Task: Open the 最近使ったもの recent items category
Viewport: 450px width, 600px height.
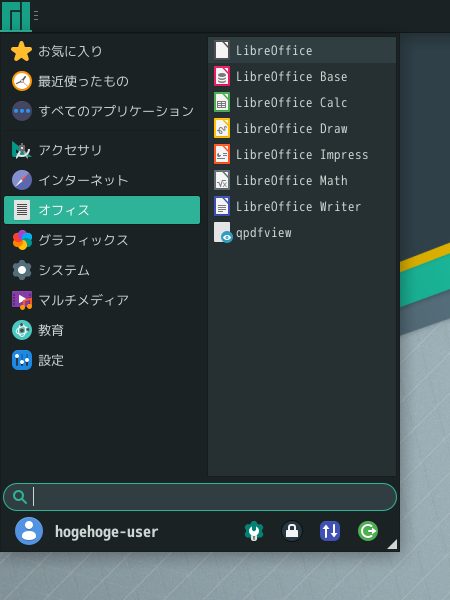Action: point(102,81)
